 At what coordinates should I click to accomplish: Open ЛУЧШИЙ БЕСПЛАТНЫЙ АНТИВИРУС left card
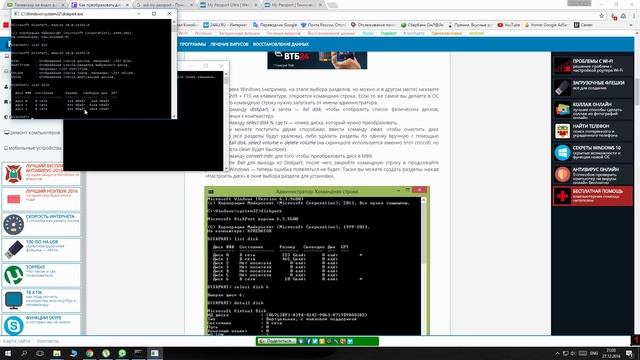click(x=41, y=173)
